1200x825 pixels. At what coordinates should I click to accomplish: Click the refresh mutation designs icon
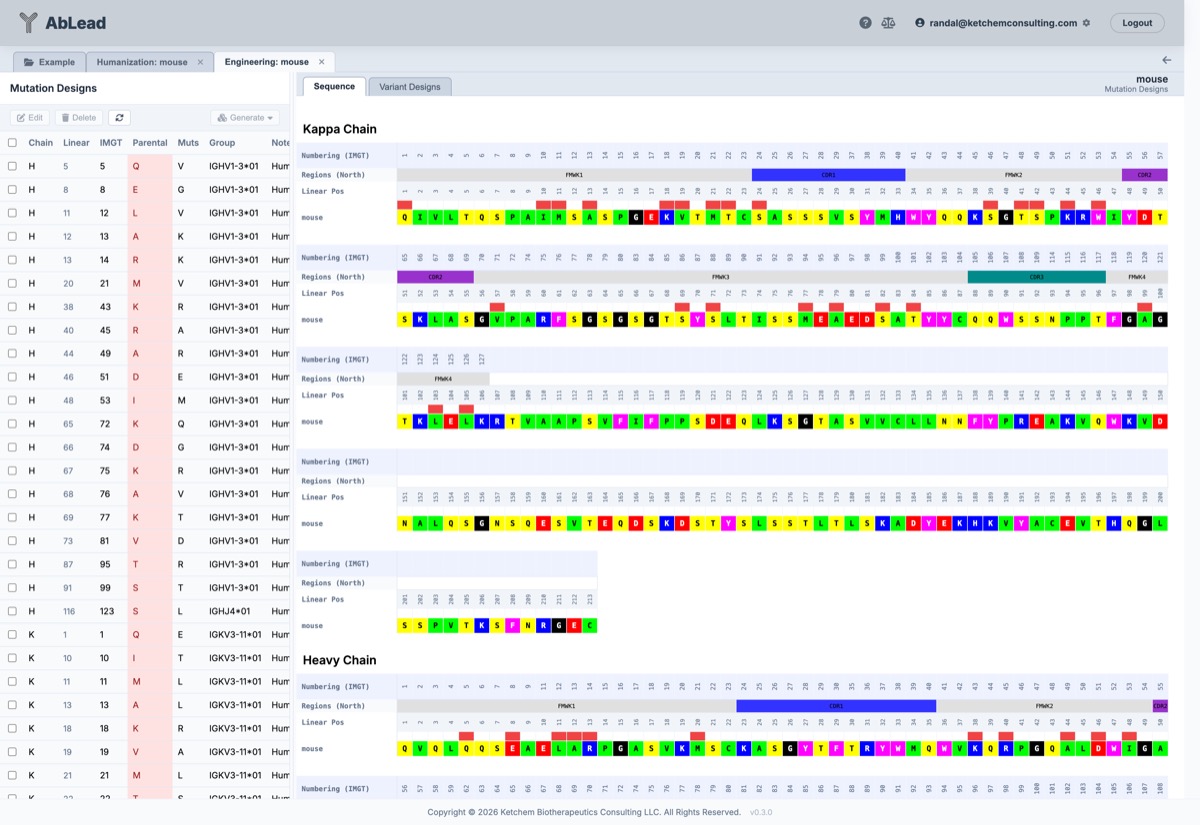[x=119, y=118]
